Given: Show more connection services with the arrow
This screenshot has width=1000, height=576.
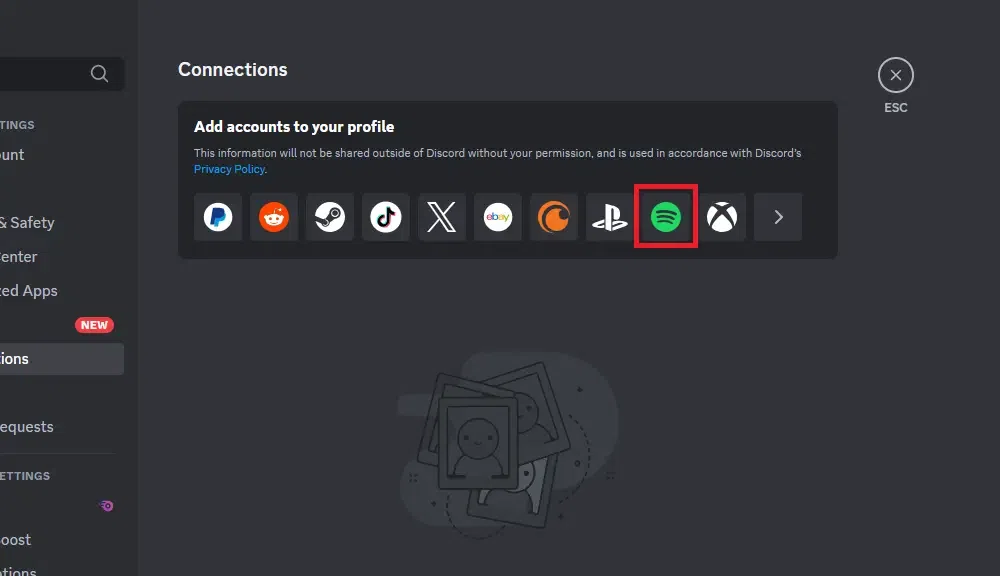Looking at the screenshot, I should [778, 217].
